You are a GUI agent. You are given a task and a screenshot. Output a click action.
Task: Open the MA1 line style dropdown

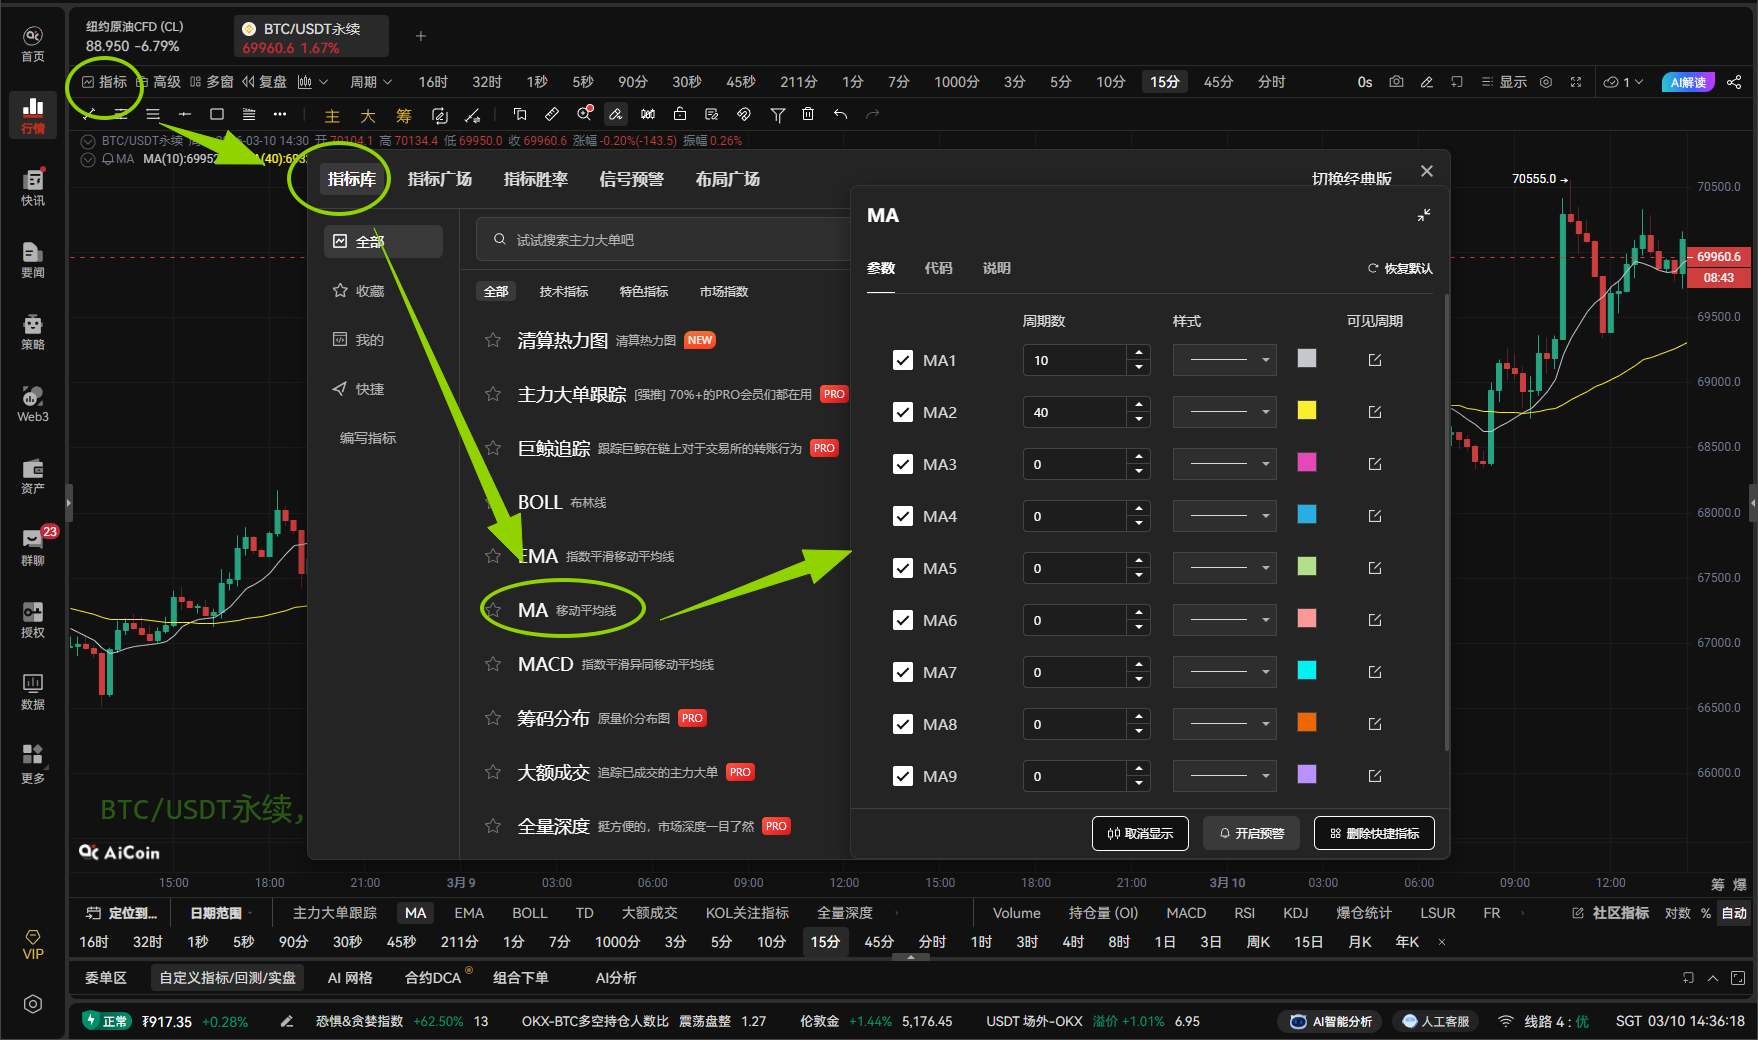[x=1224, y=360]
